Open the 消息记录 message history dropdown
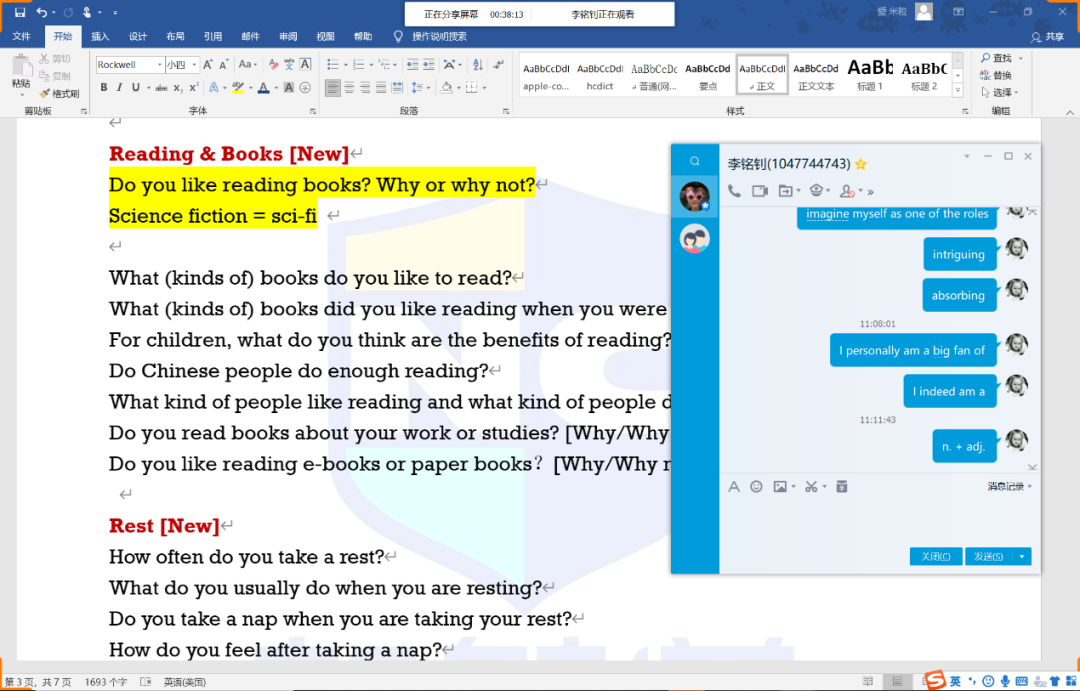The width and height of the screenshot is (1080, 691). pos(1009,487)
